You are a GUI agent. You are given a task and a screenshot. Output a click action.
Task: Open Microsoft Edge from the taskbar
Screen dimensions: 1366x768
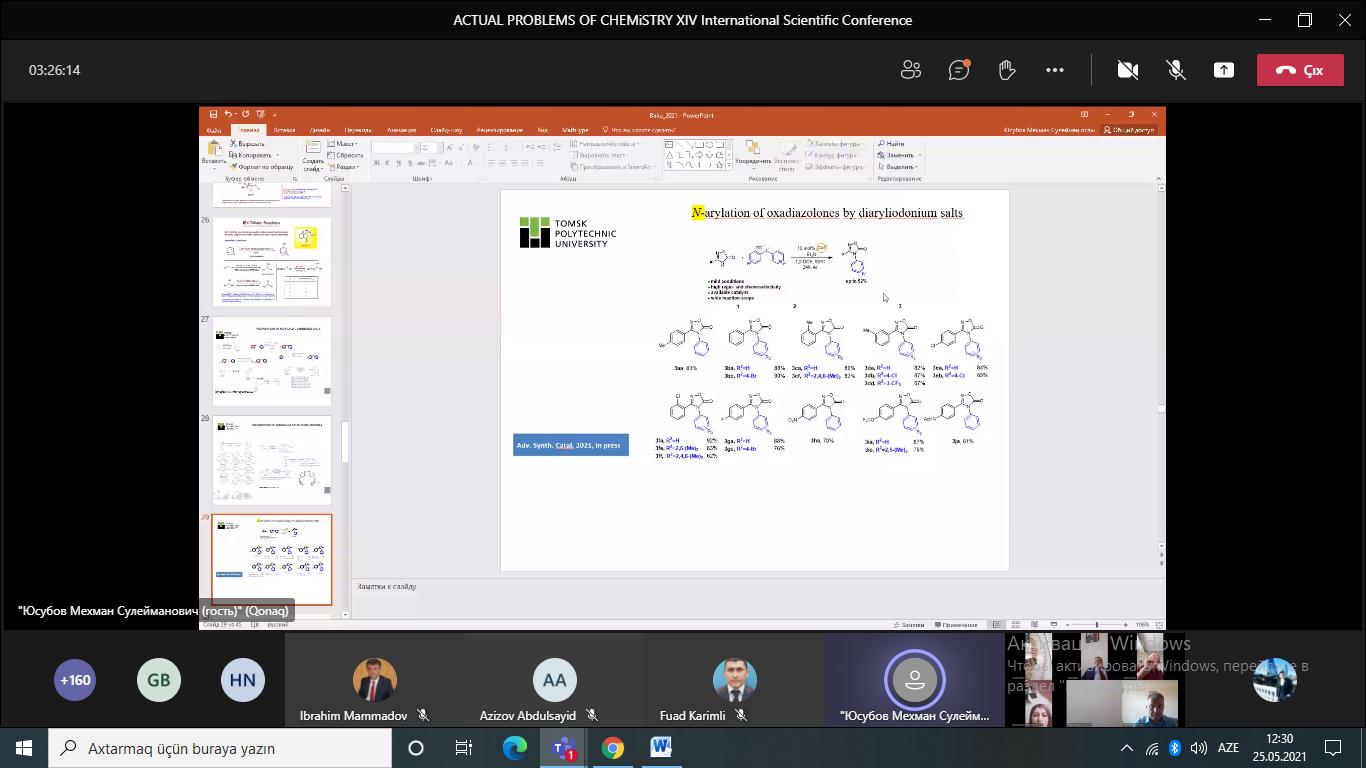tap(514, 748)
